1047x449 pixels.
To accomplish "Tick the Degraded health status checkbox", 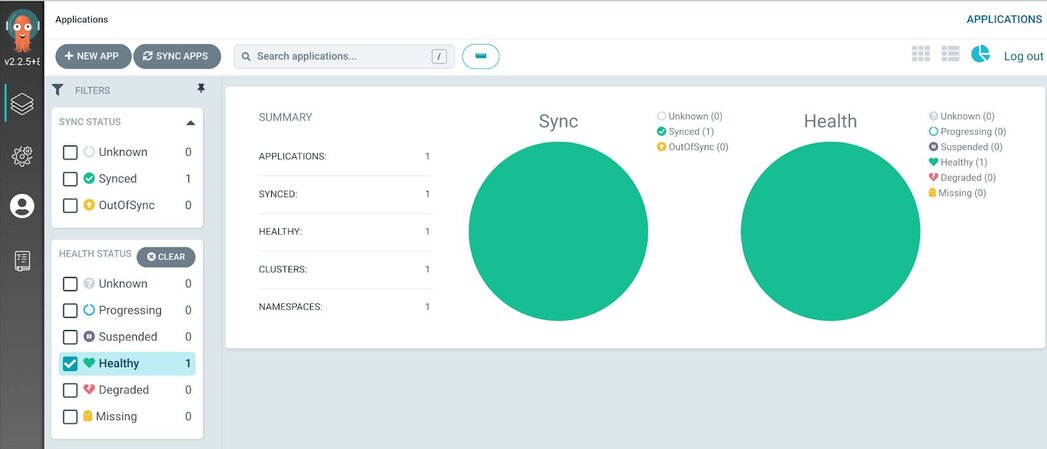I will (x=71, y=390).
